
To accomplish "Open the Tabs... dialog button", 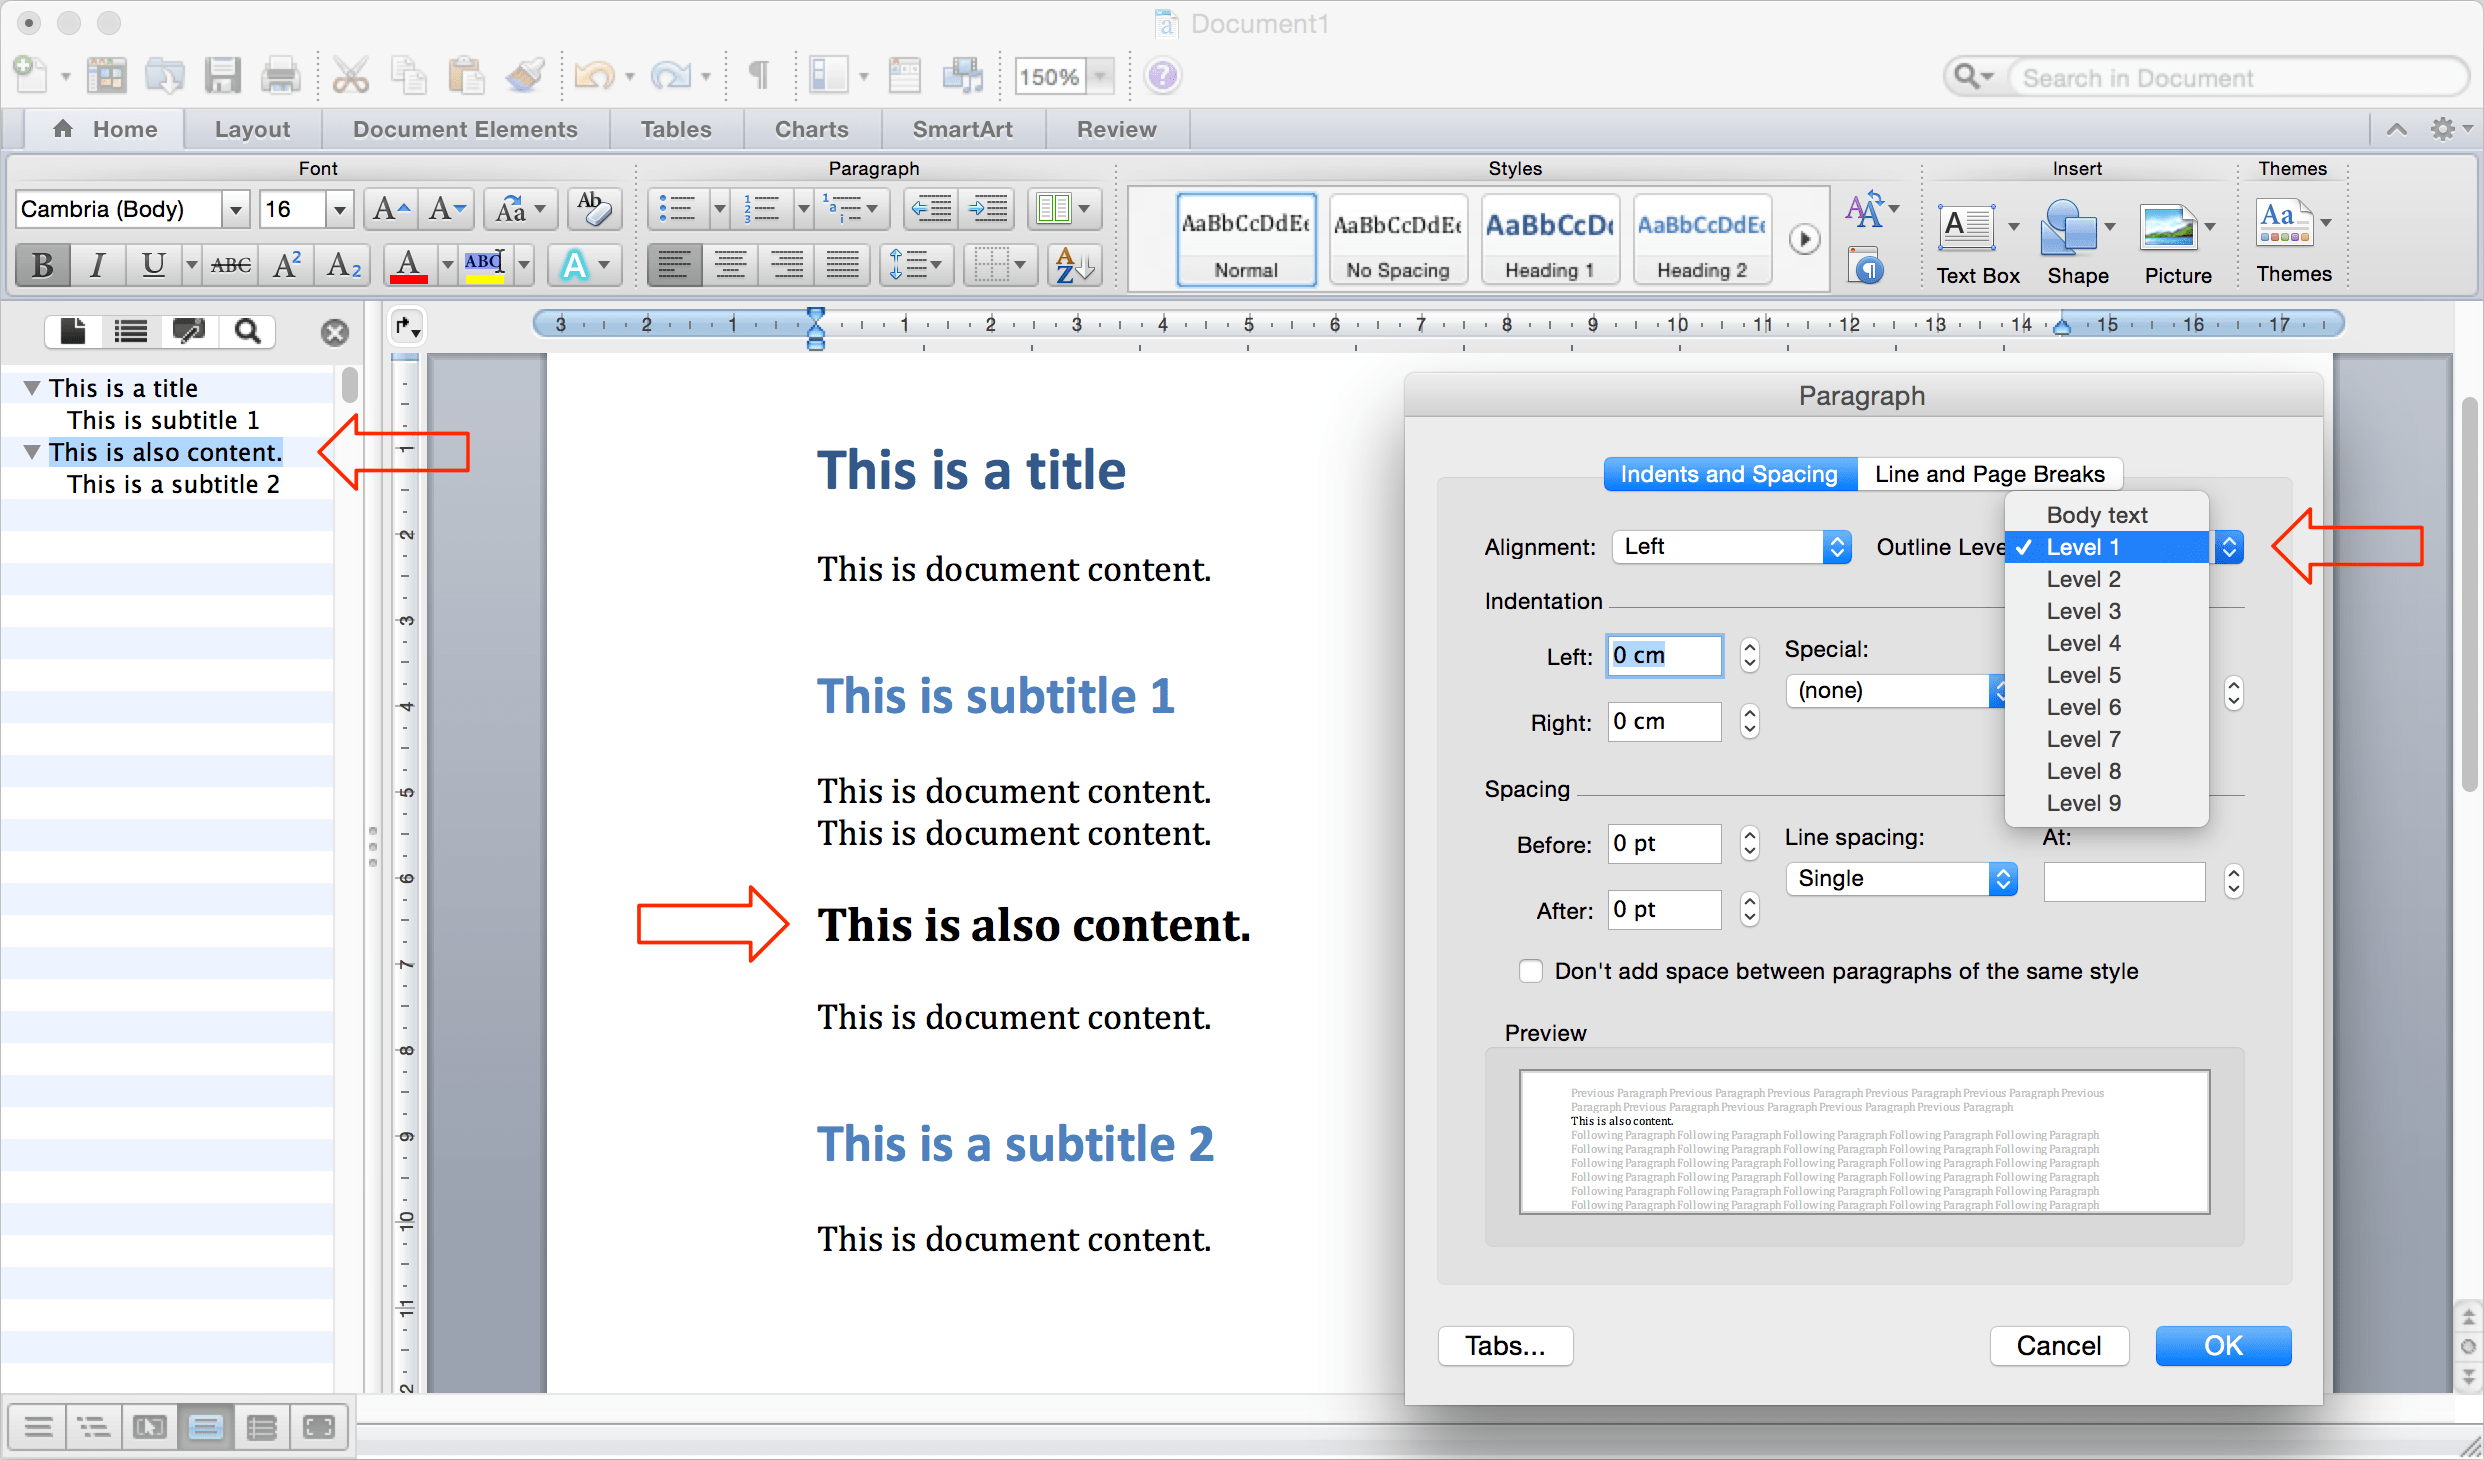I will [1504, 1345].
